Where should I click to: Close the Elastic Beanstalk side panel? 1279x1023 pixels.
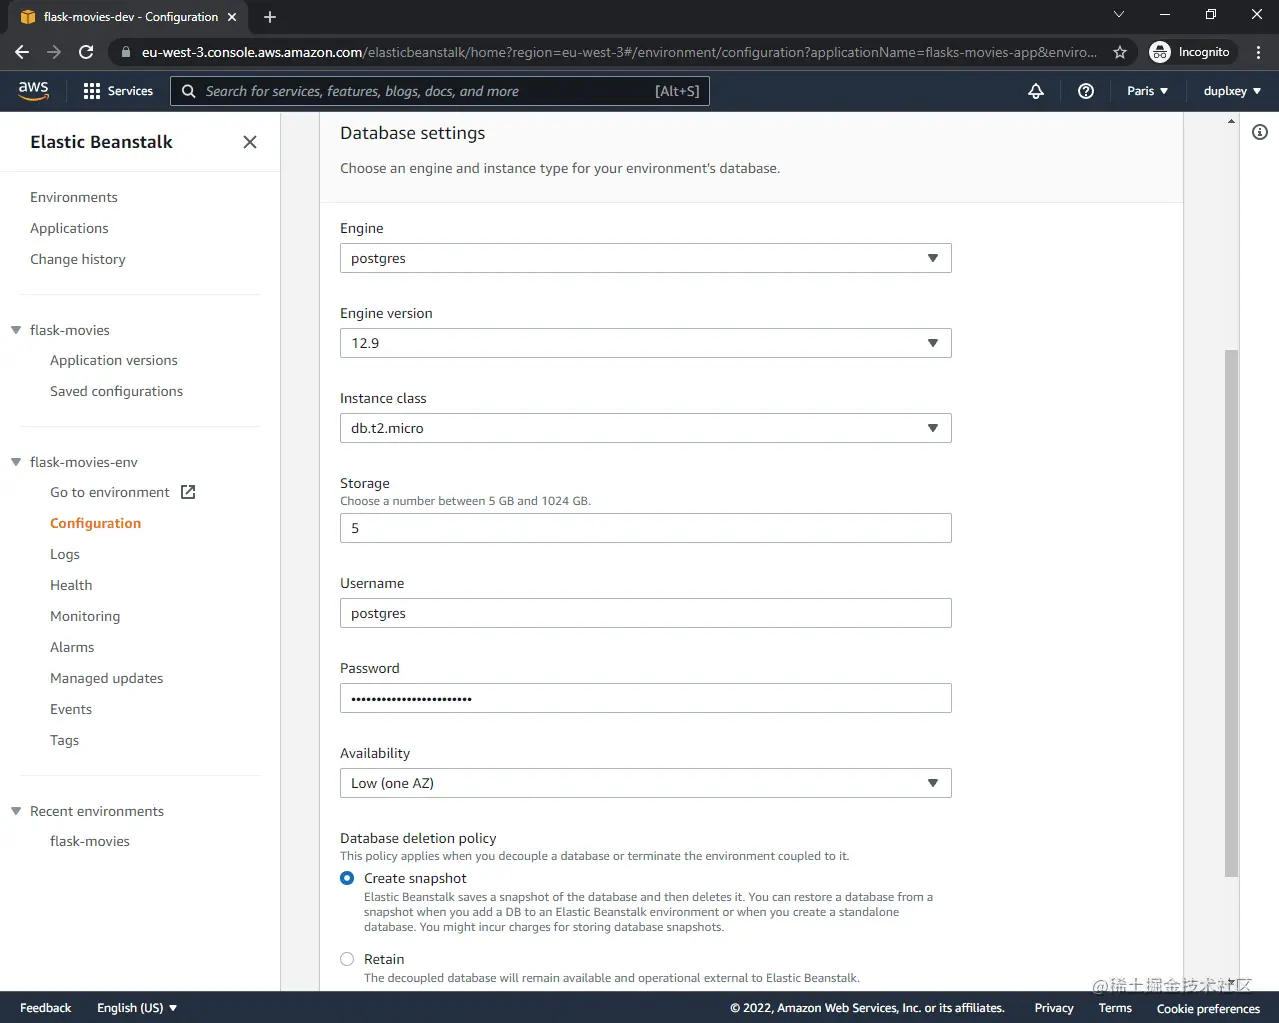tap(250, 142)
